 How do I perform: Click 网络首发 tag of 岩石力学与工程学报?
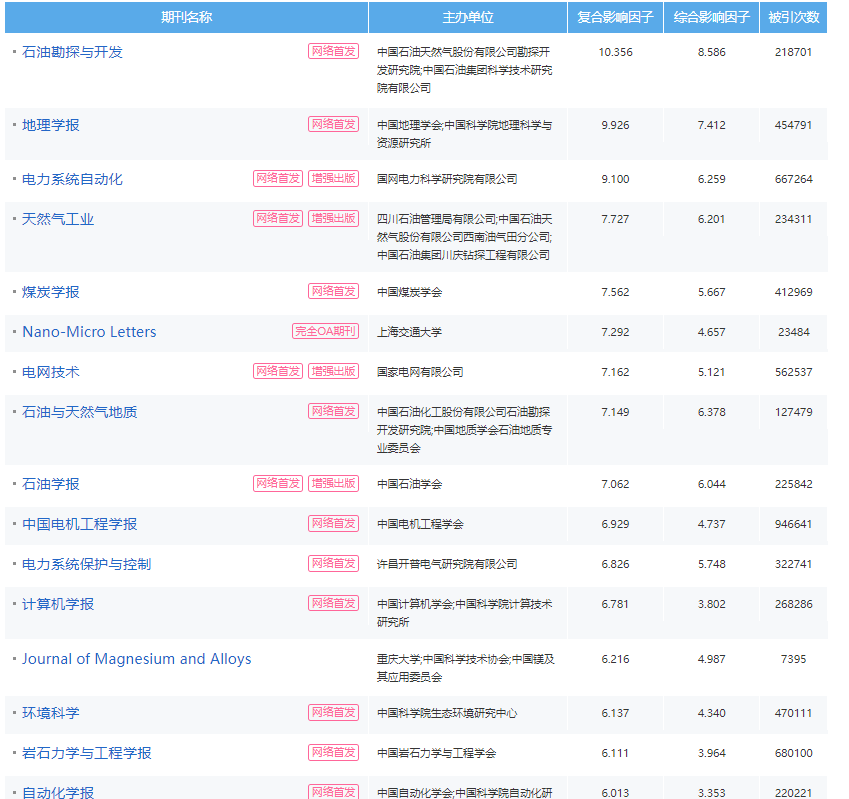coord(334,752)
